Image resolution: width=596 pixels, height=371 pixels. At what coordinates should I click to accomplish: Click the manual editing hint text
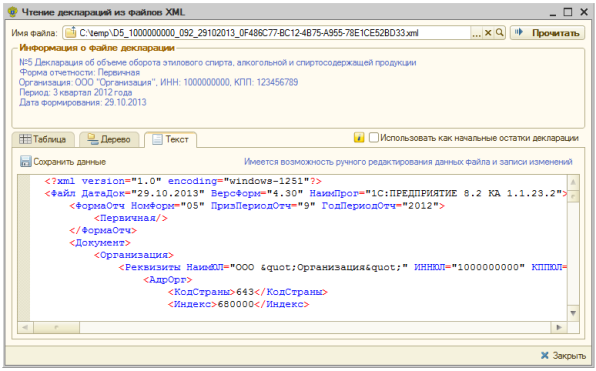click(408, 162)
